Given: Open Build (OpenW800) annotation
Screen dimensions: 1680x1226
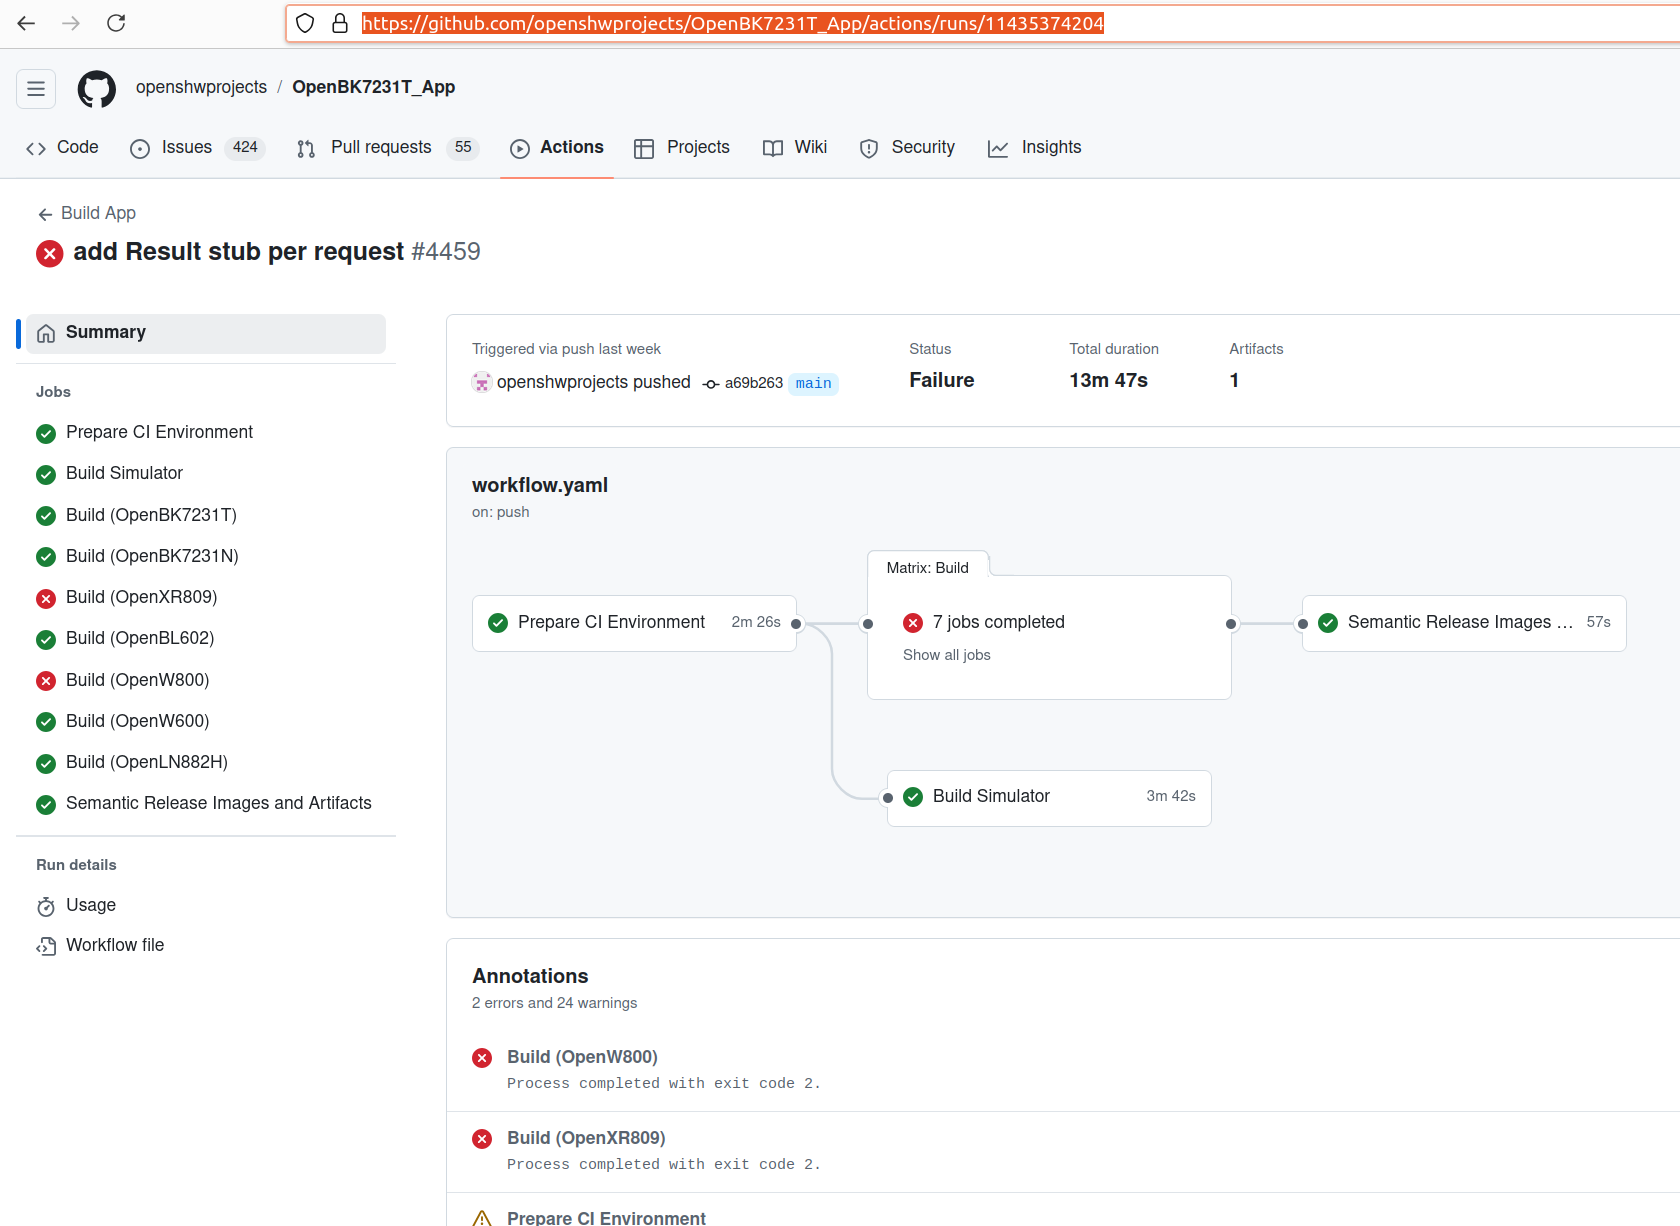Looking at the screenshot, I should [582, 1057].
